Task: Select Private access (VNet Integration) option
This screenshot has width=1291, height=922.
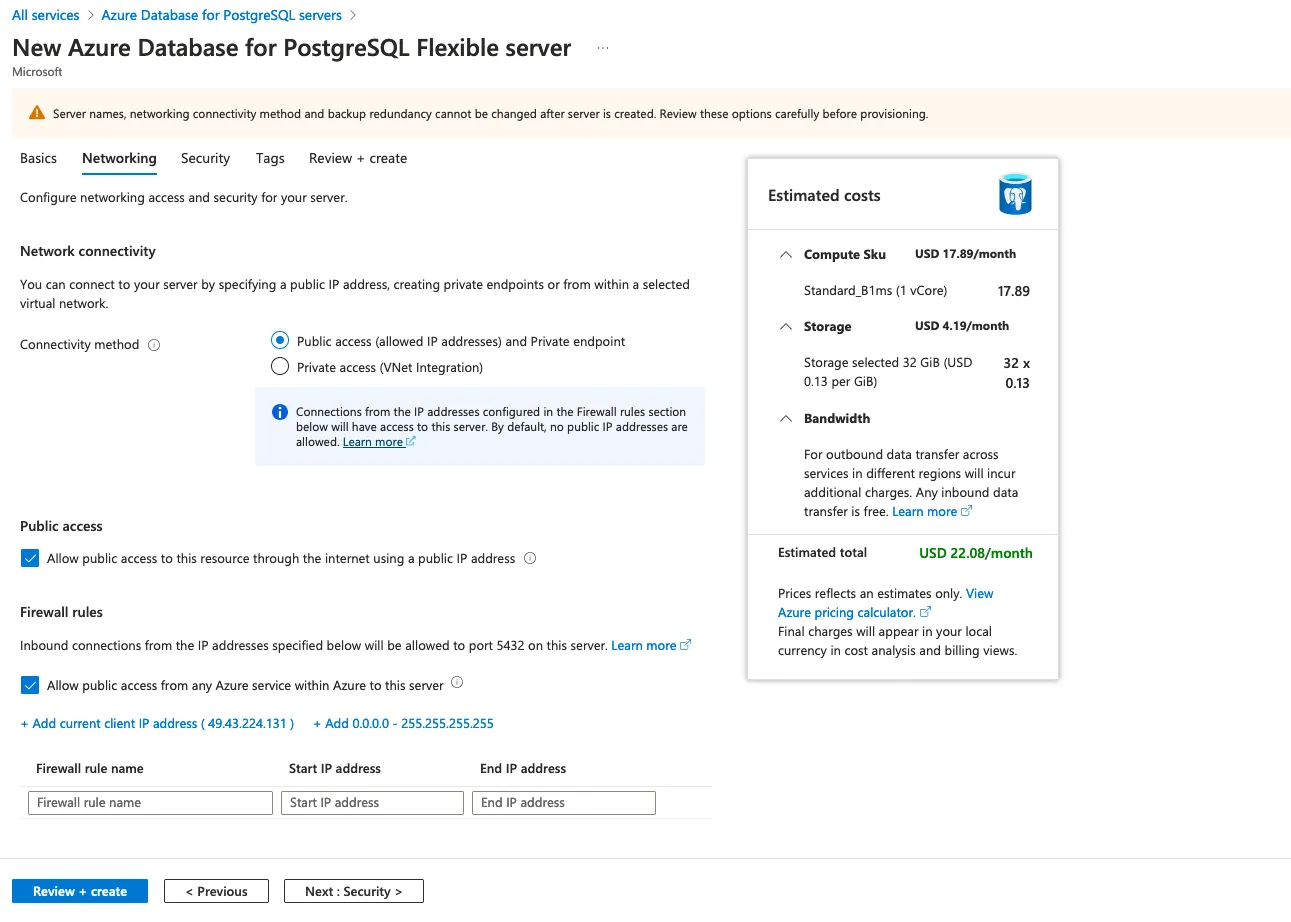Action: pyautogui.click(x=280, y=367)
